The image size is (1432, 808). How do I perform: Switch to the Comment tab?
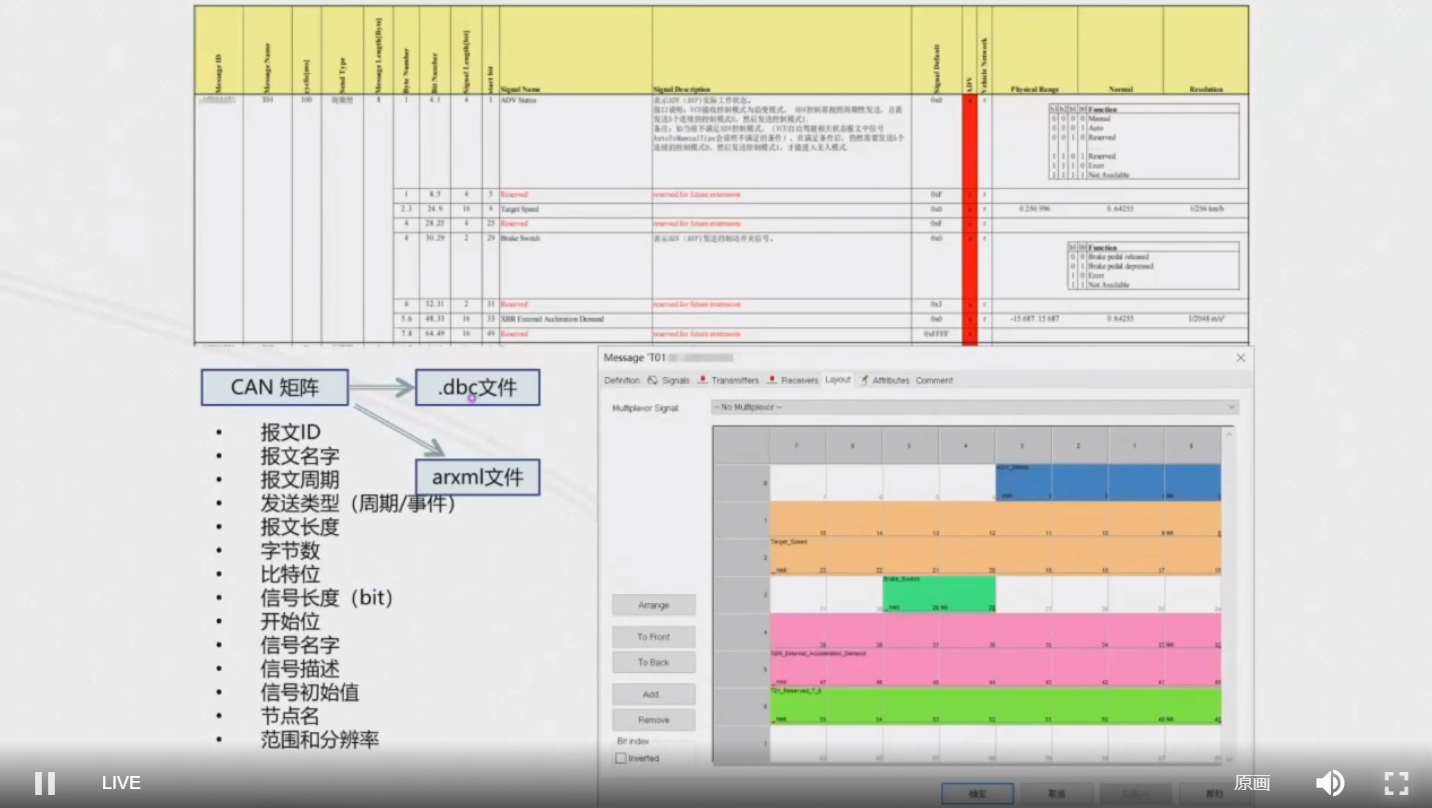(934, 380)
